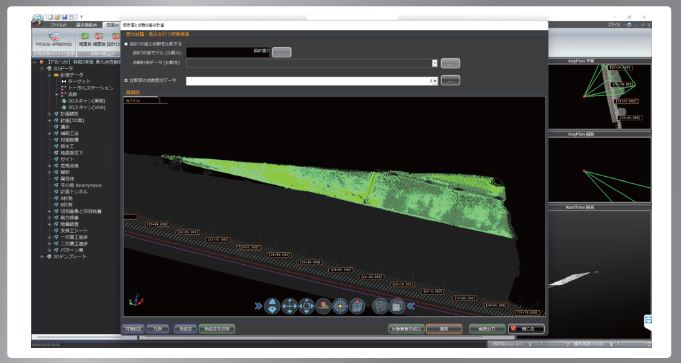Click the orange-outlined 適用 button in the dialog
Screen dimensions: 681x363
click(x=444, y=329)
